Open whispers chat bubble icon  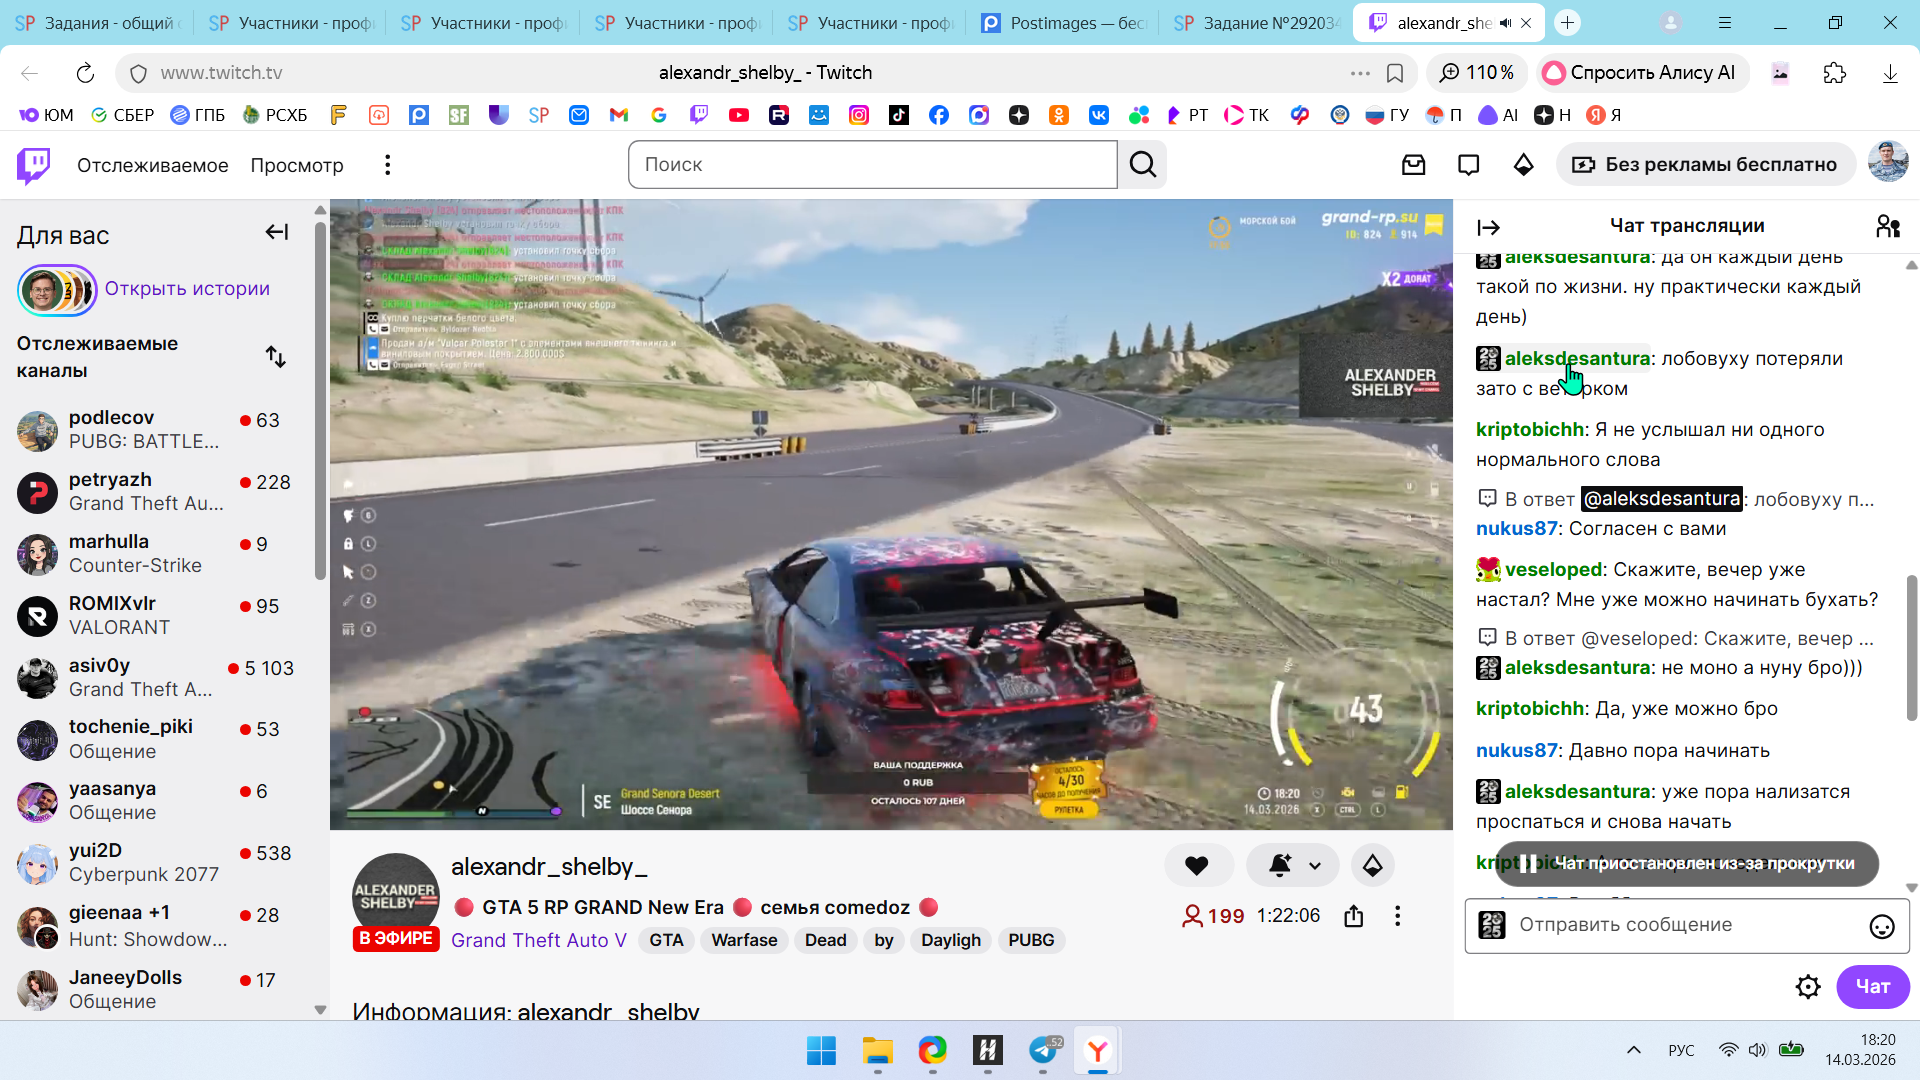pos(1468,165)
